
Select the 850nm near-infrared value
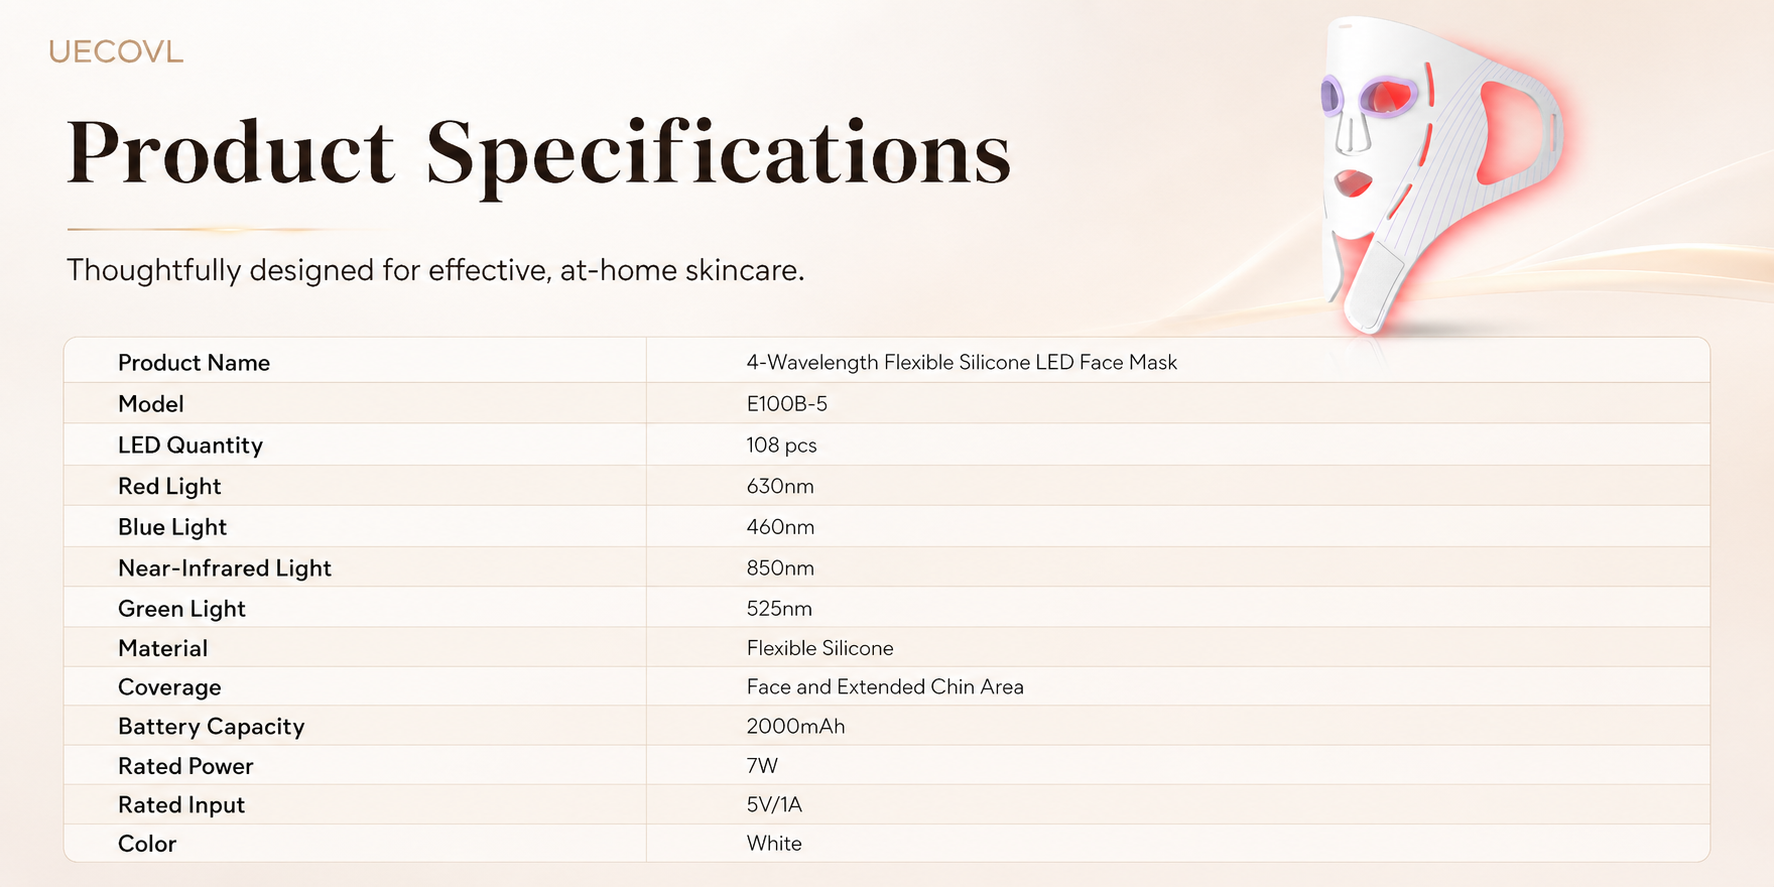click(x=780, y=568)
